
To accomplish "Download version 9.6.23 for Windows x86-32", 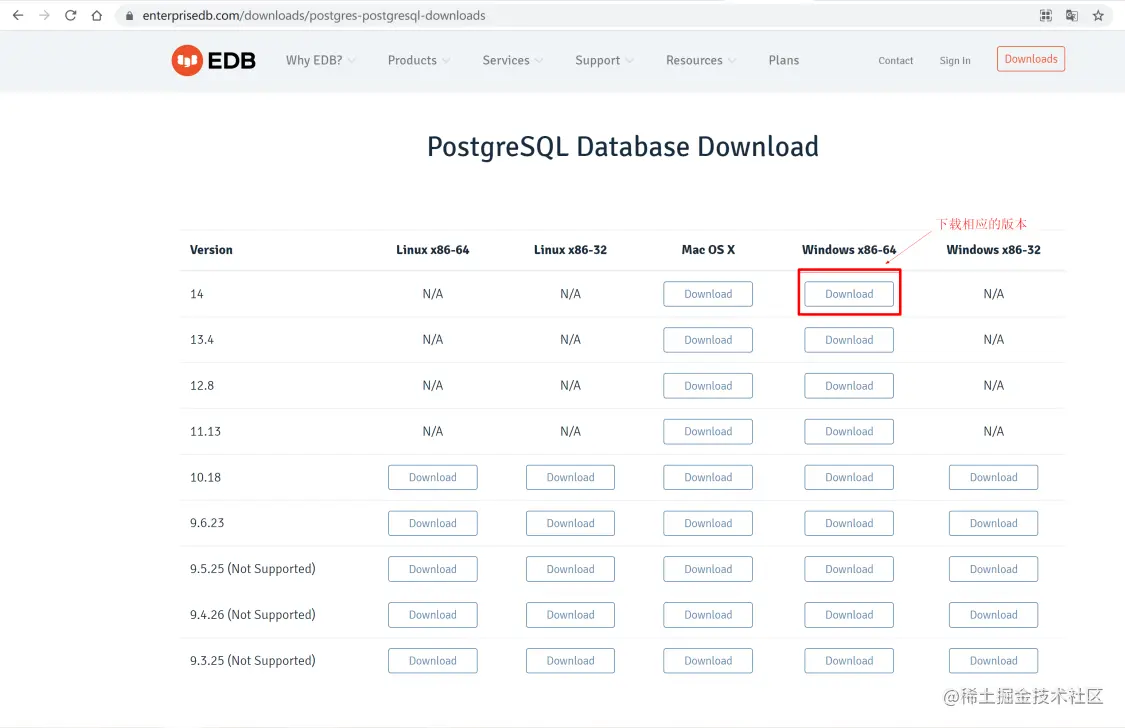I will point(994,524).
